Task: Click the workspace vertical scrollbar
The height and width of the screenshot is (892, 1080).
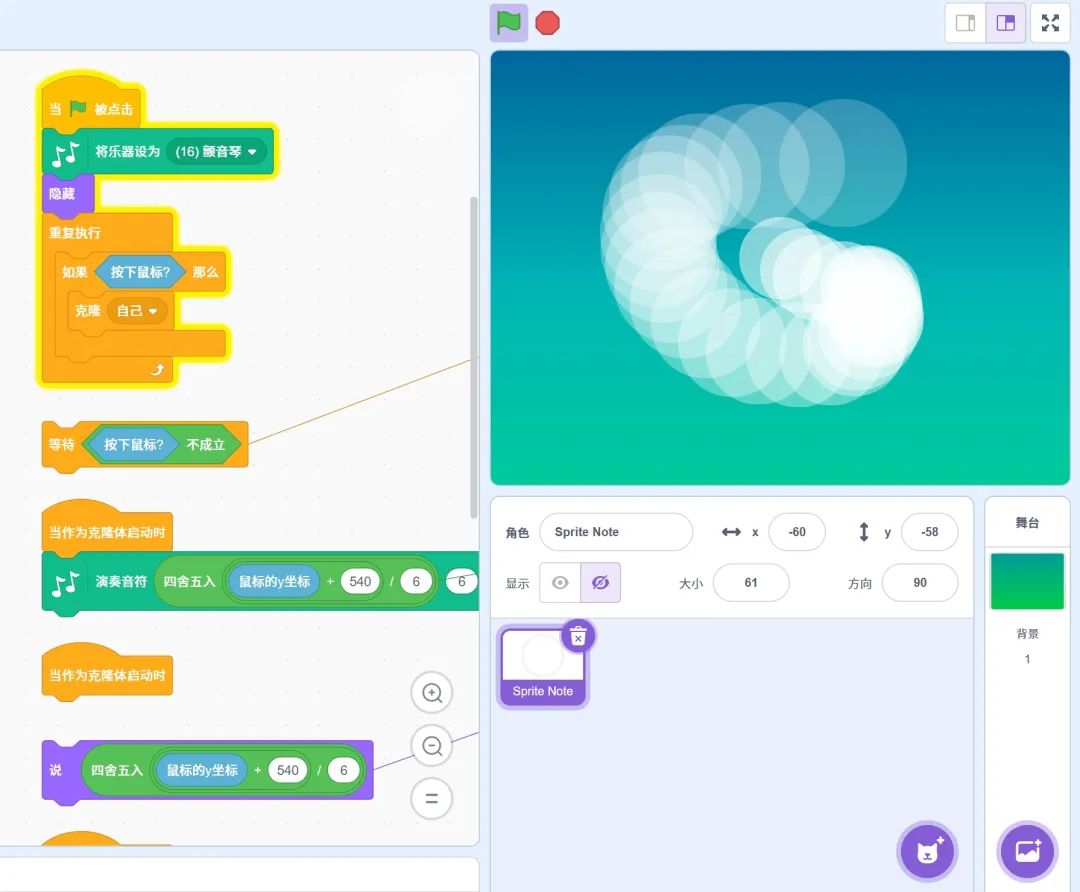Action: [x=473, y=357]
